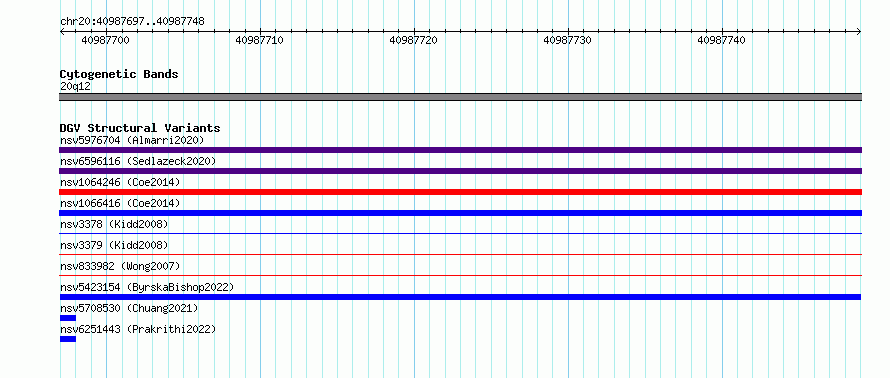Select the short blue nsv5708530 bar
Image resolution: width=890 pixels, height=378 pixels.
pos(68,318)
